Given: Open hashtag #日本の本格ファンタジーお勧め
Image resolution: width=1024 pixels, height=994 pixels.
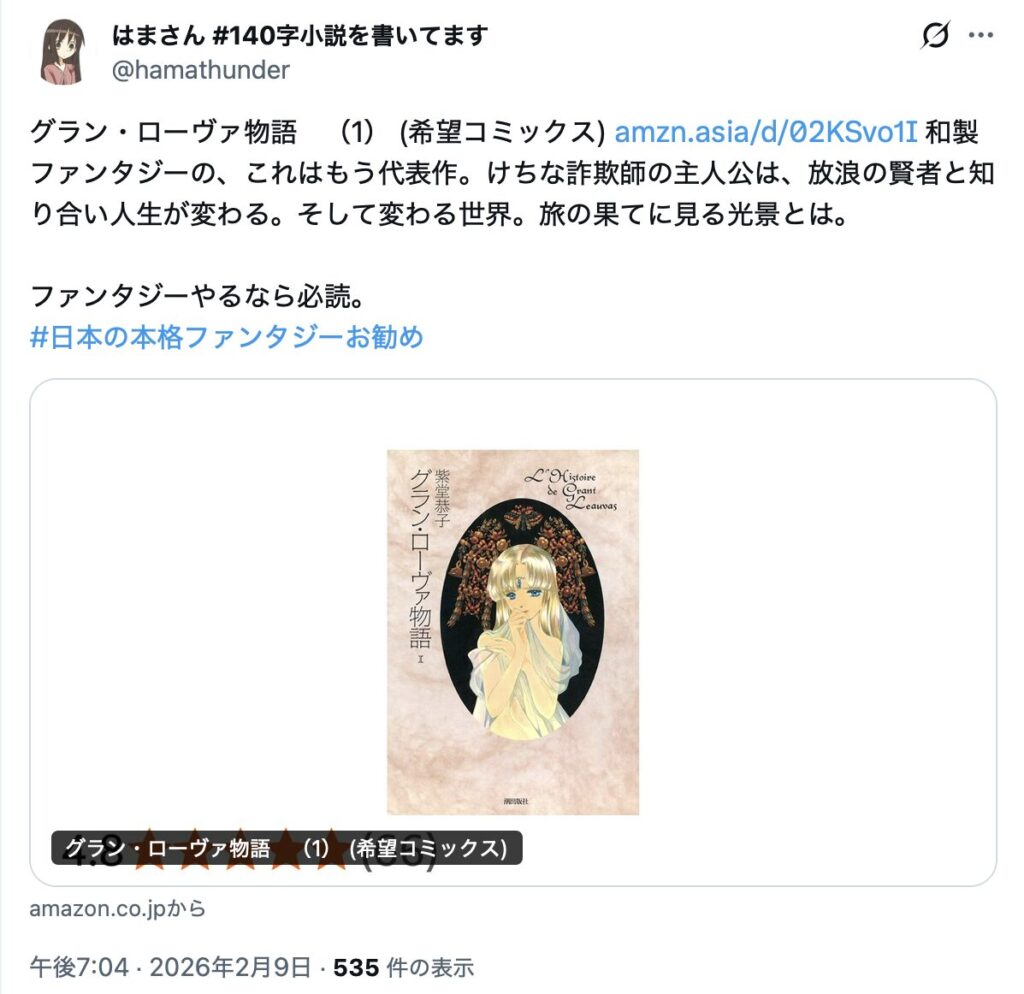Looking at the screenshot, I should pos(227,337).
